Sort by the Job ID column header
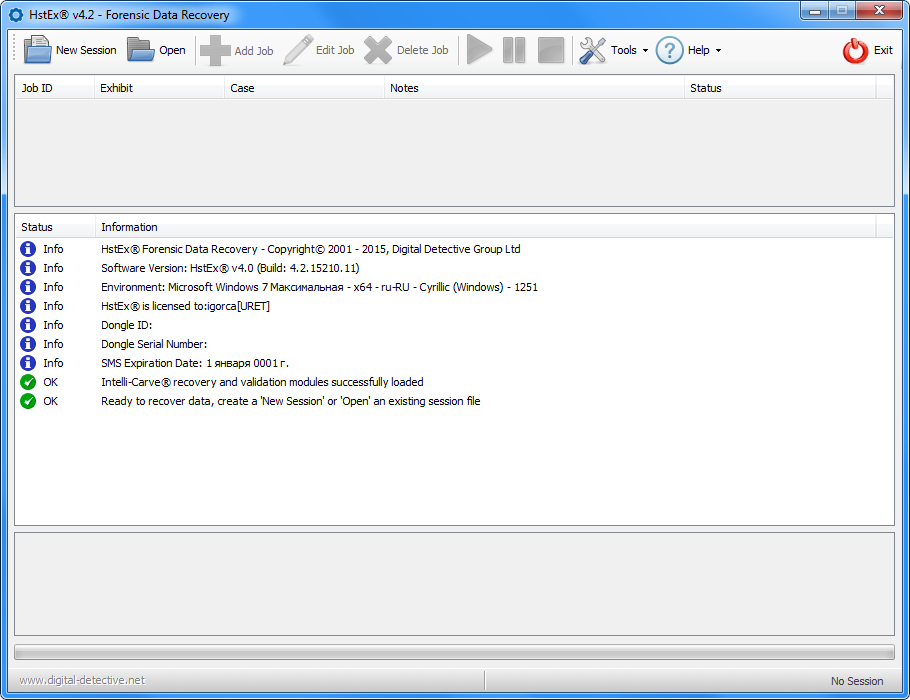The image size is (910, 700). pos(55,88)
